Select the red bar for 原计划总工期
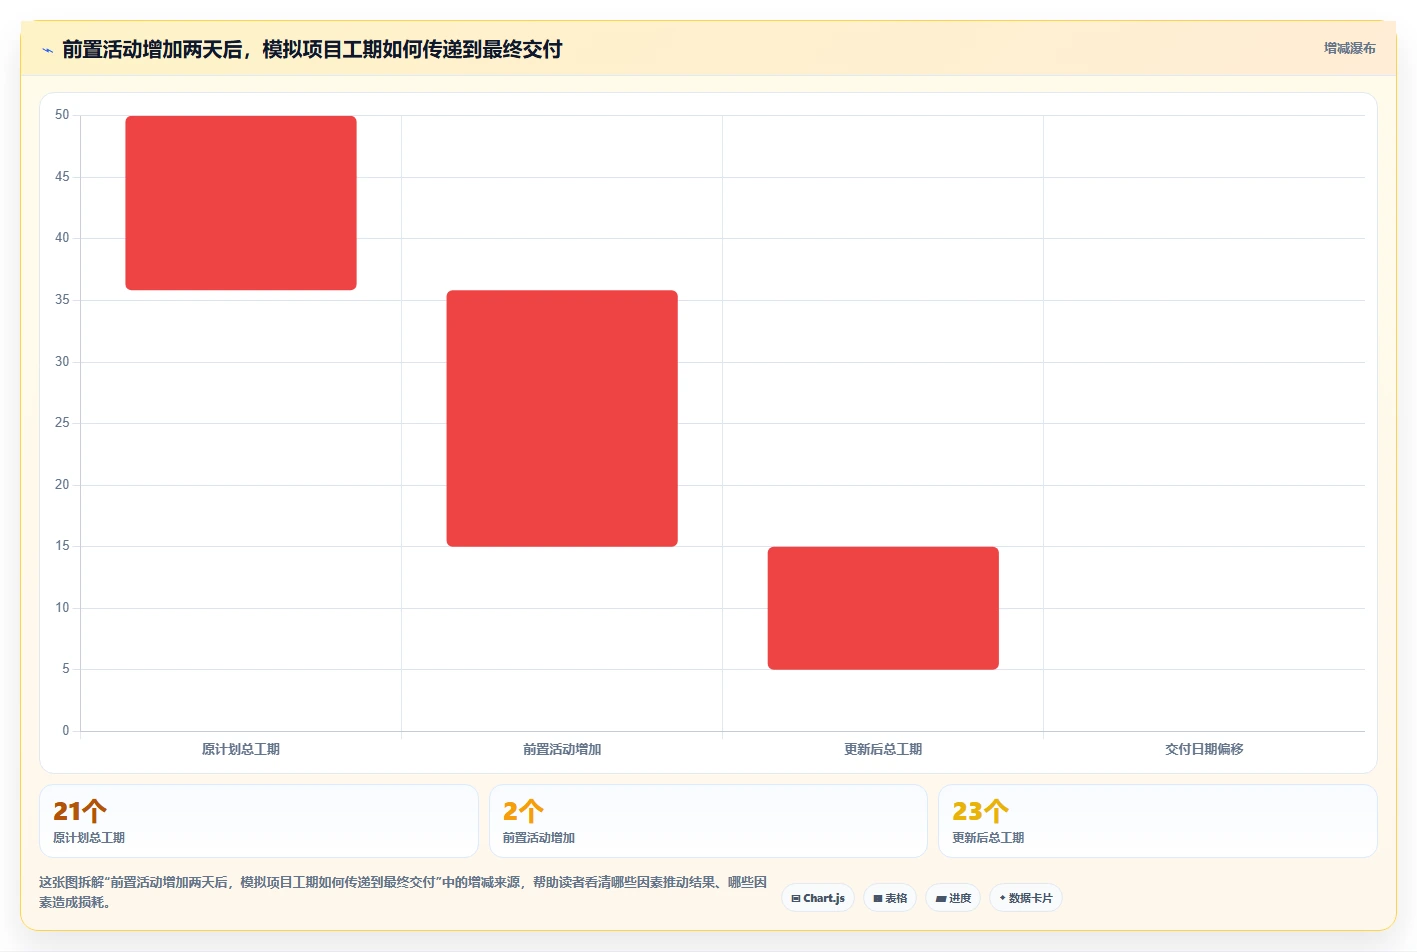The height and width of the screenshot is (952, 1417). [x=241, y=203]
